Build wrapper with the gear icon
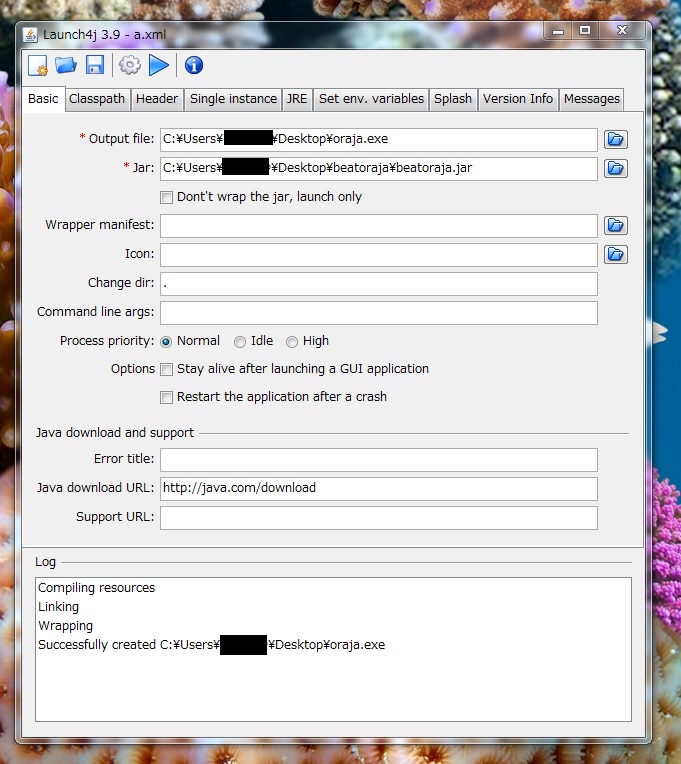The width and height of the screenshot is (681, 764). click(x=130, y=65)
